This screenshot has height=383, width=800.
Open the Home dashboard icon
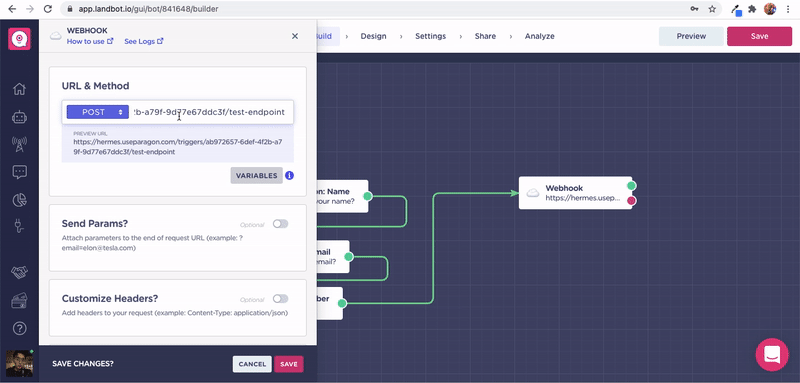(x=19, y=89)
